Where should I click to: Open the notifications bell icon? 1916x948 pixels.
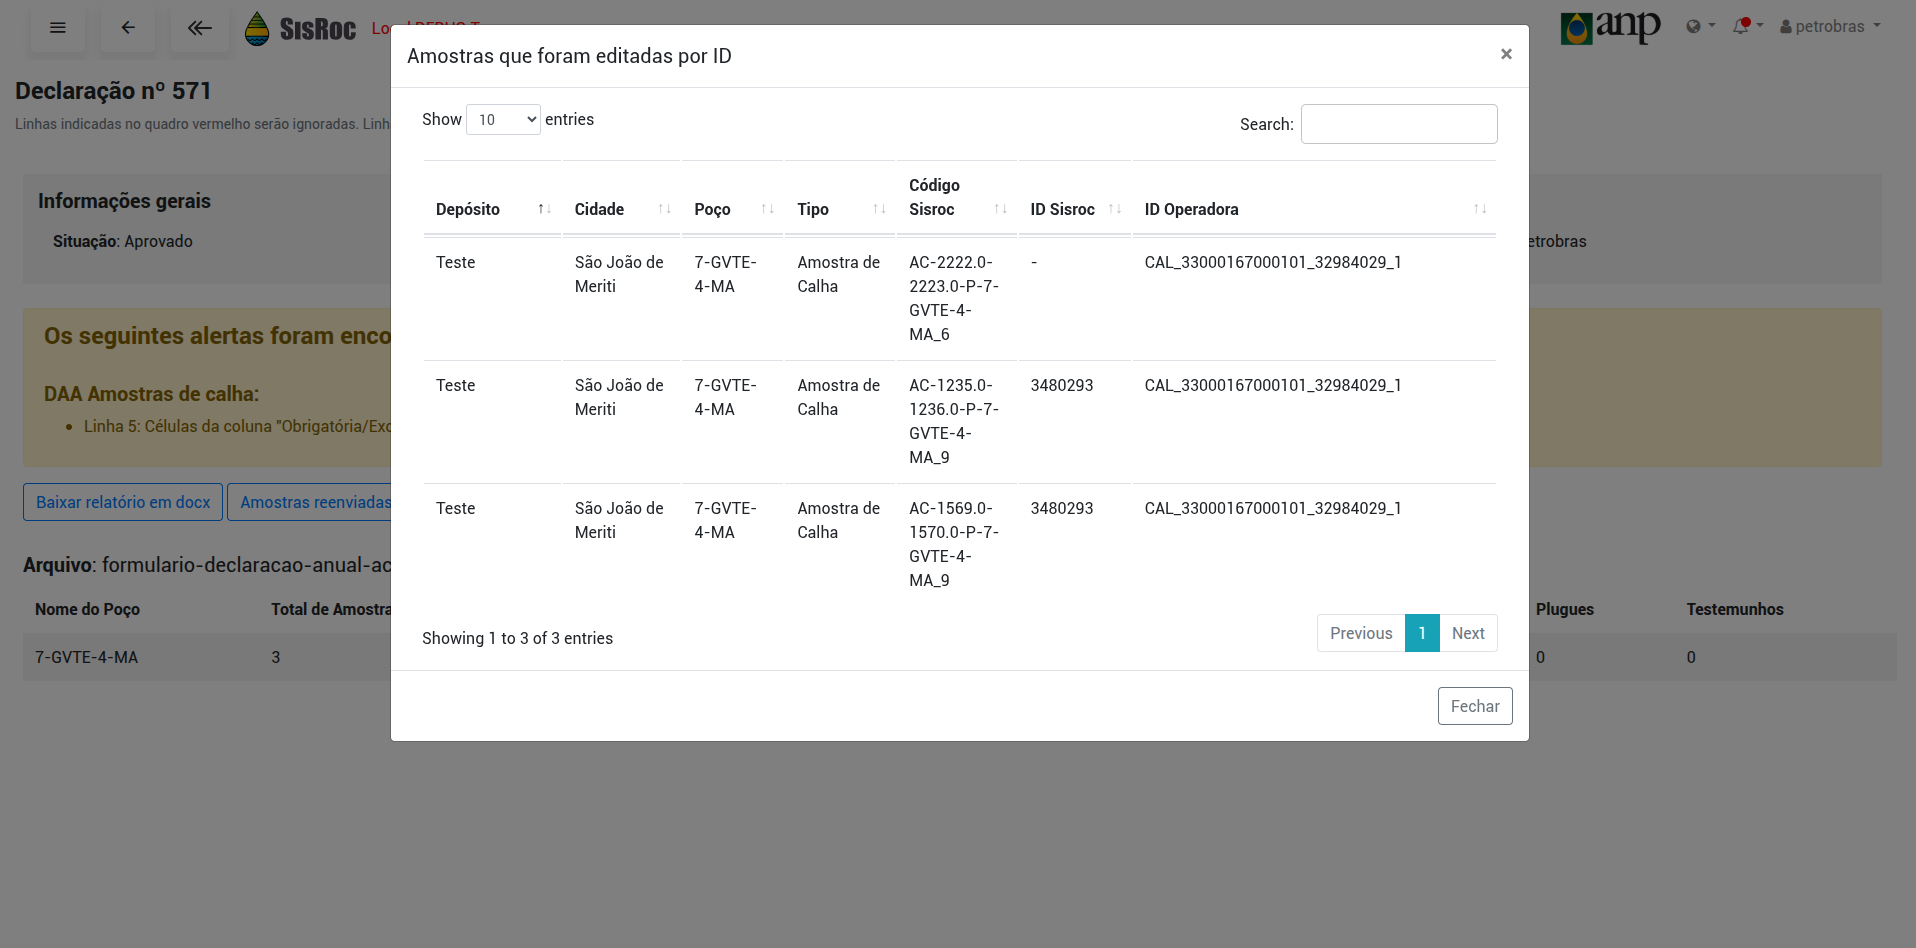(1746, 26)
